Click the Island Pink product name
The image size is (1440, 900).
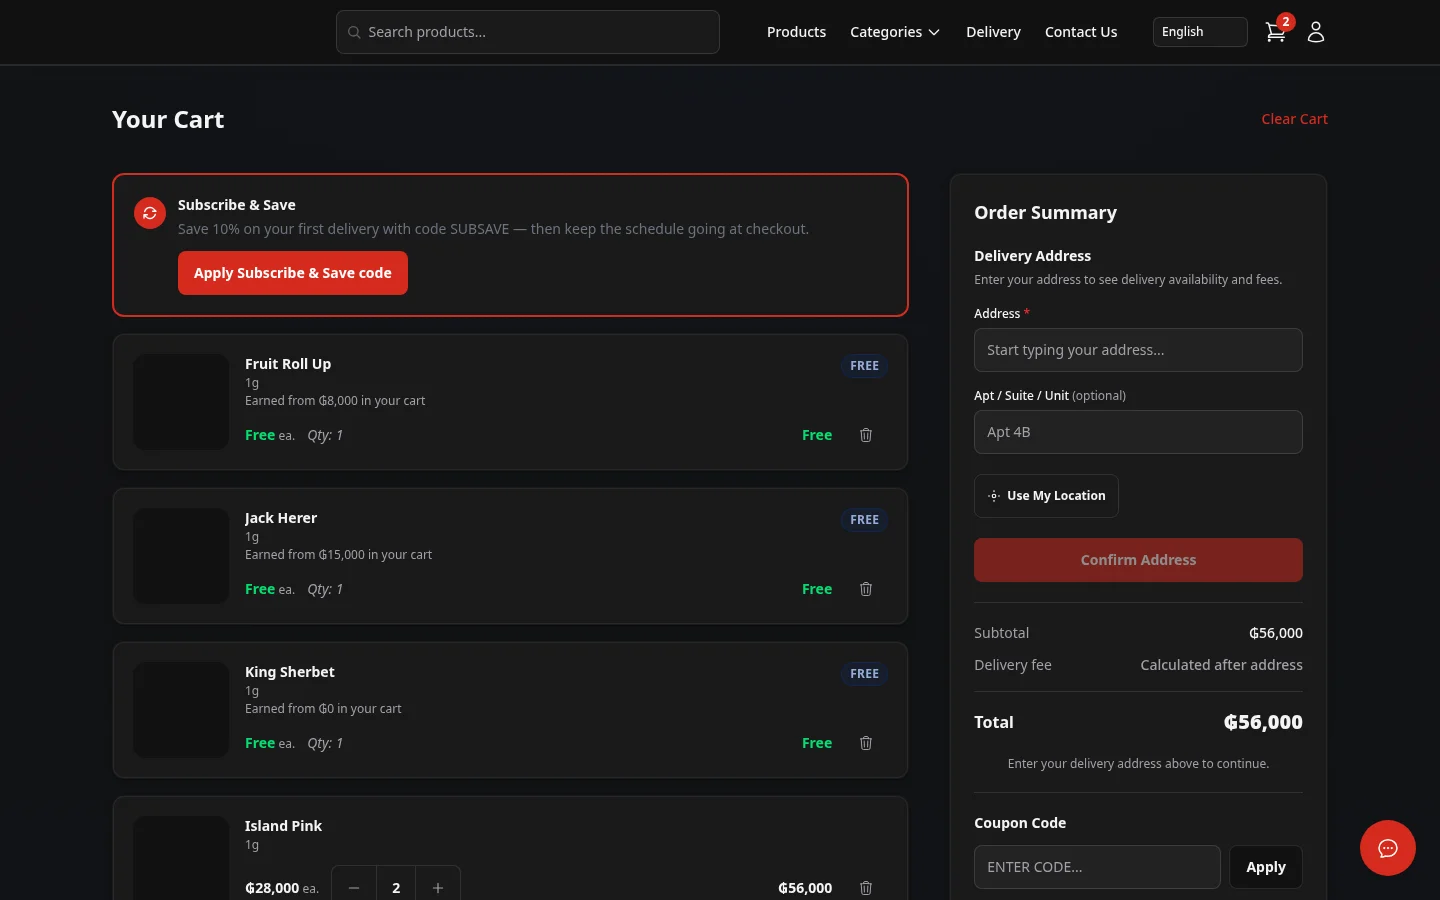click(283, 826)
